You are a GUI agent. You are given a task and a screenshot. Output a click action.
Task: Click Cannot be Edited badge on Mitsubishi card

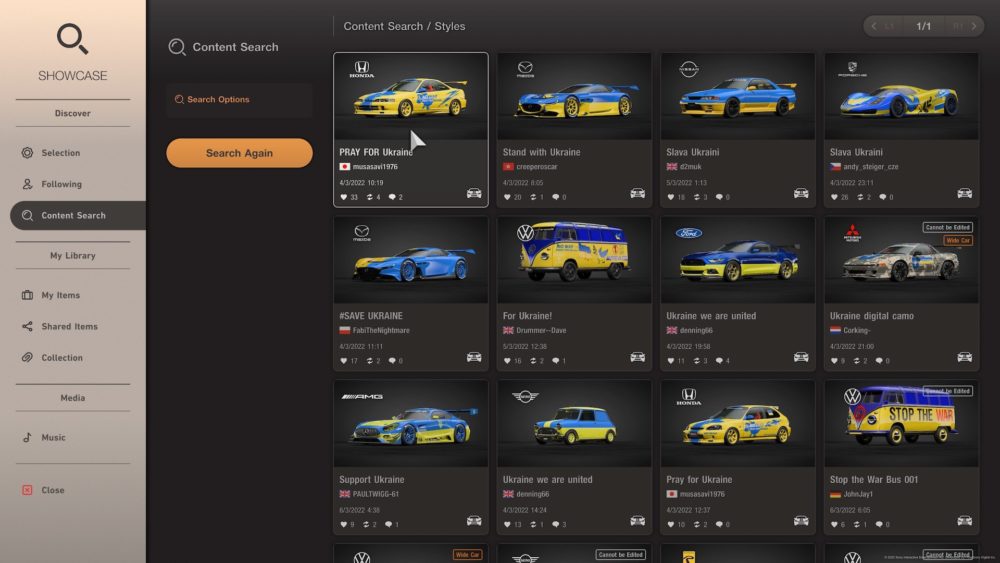[948, 227]
